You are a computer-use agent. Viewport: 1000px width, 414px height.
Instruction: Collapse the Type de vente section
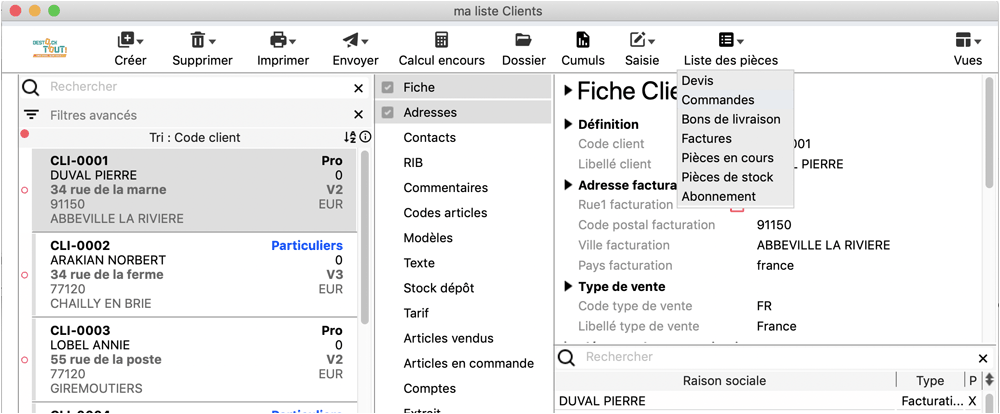click(x=569, y=286)
